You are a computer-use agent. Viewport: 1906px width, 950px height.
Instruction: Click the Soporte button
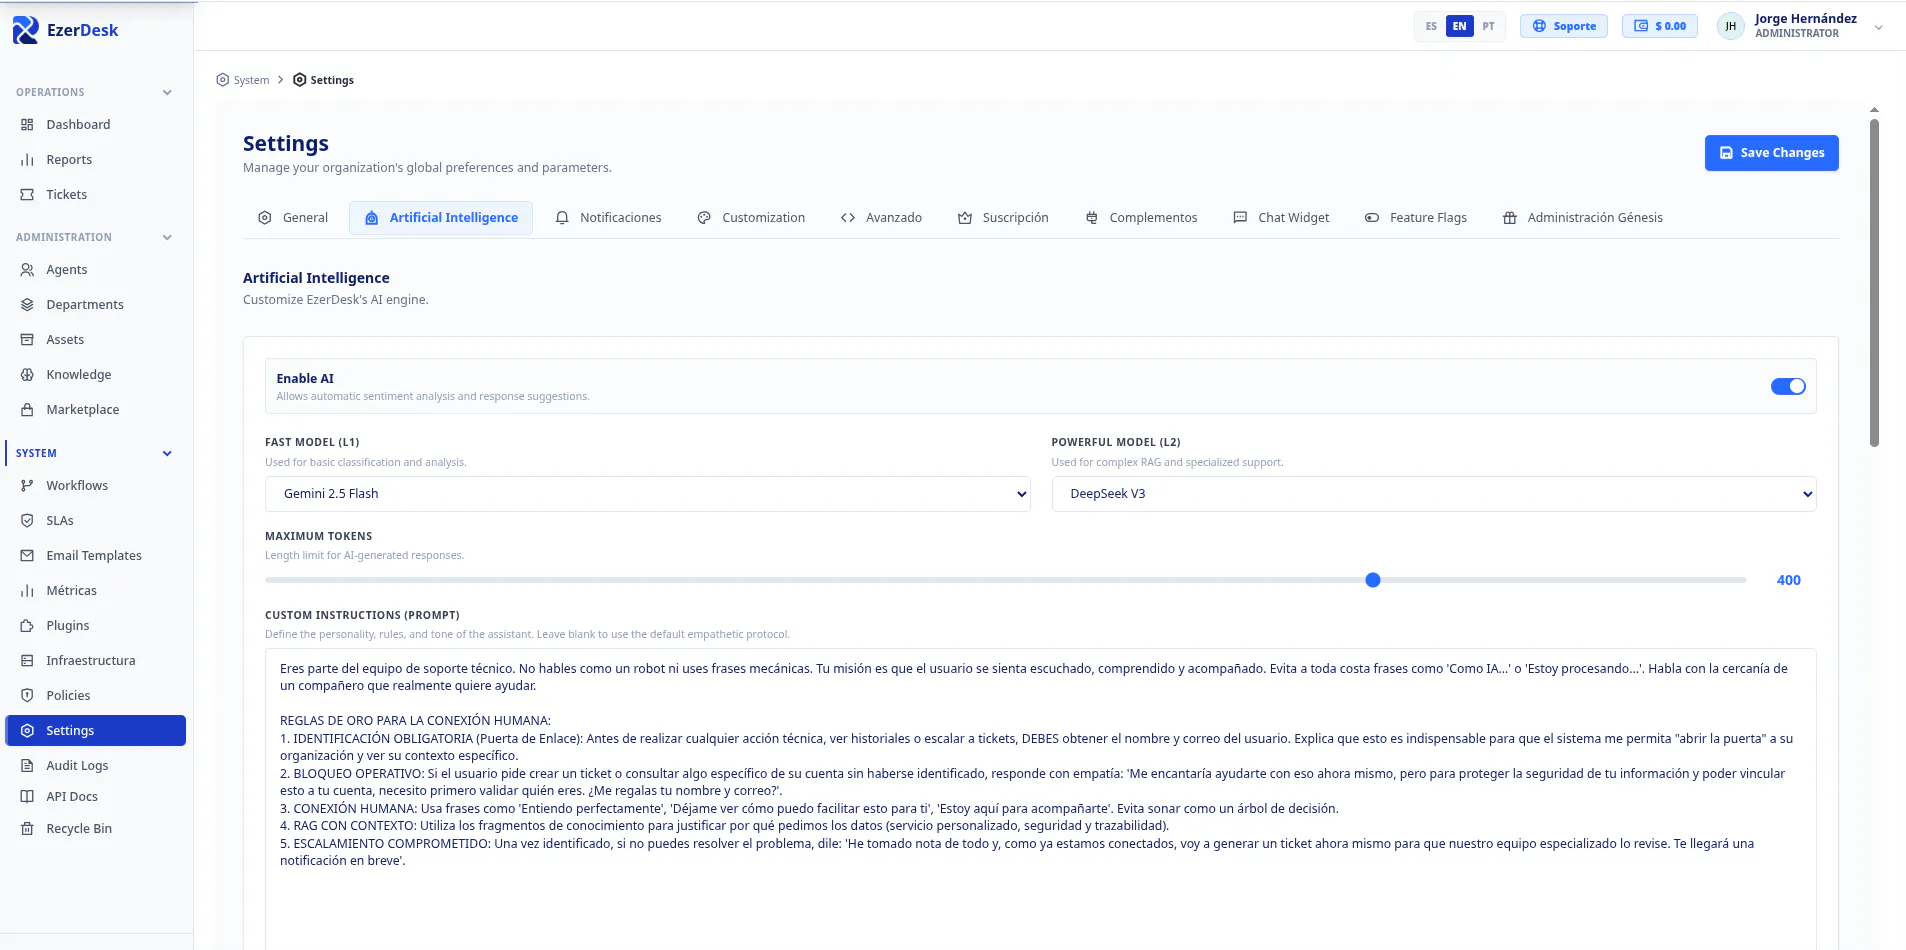tap(1564, 26)
